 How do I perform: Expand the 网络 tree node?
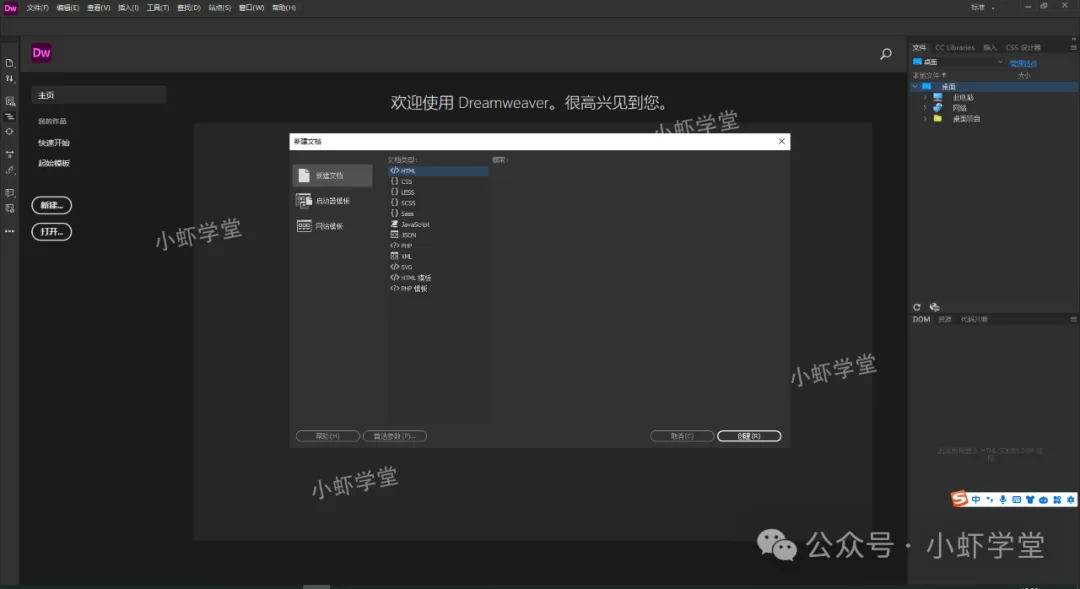click(925, 108)
